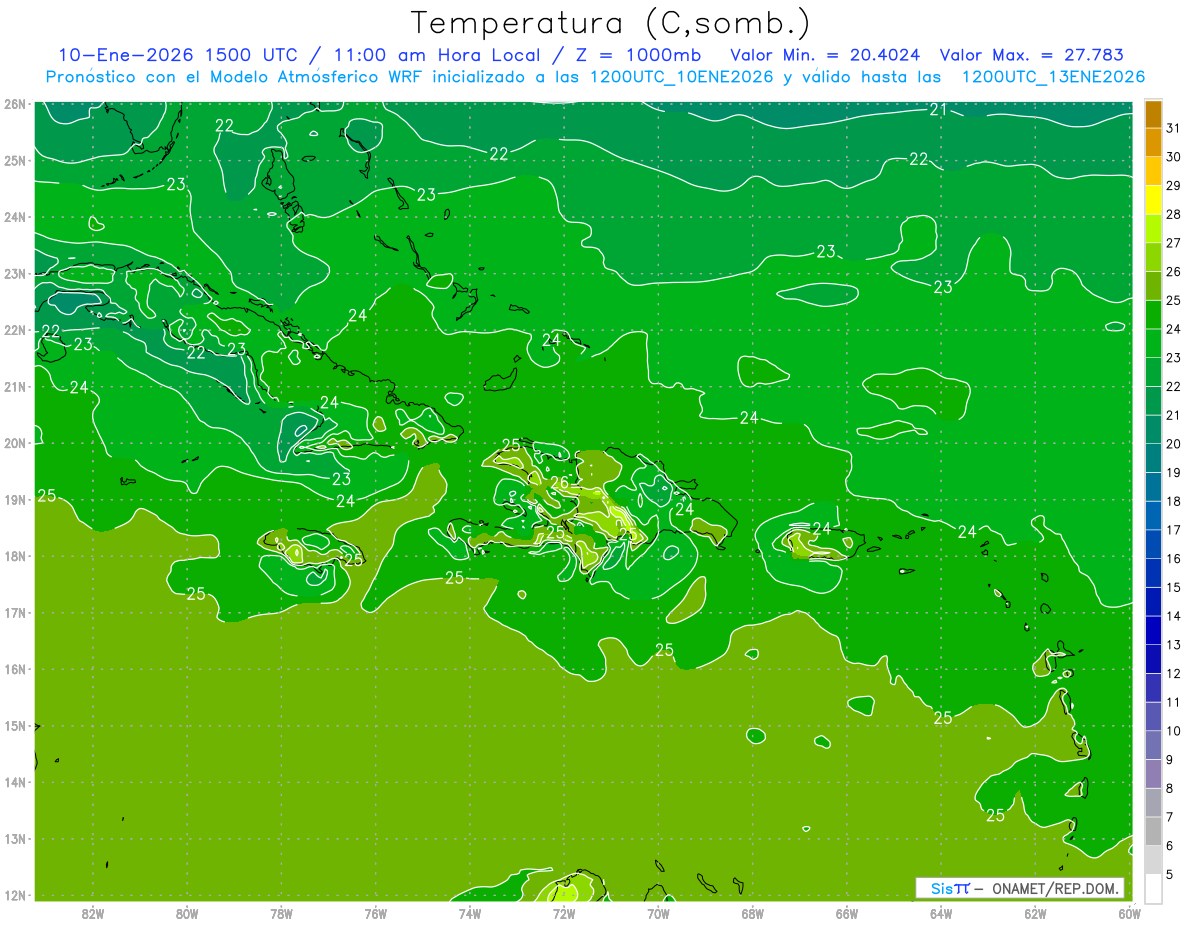
Task: Click legend value "26" on the color bar
Action: point(1173,271)
